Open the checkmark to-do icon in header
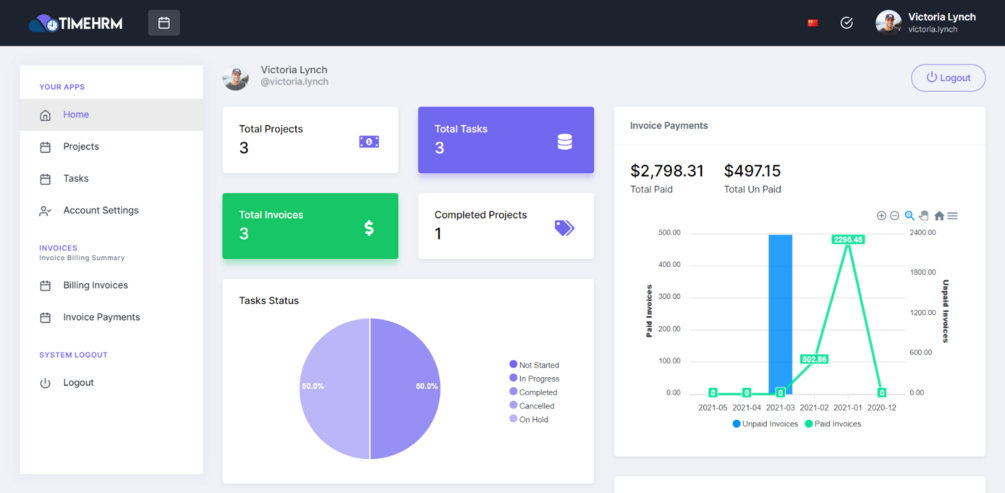The height and width of the screenshot is (493, 1005). click(x=847, y=23)
